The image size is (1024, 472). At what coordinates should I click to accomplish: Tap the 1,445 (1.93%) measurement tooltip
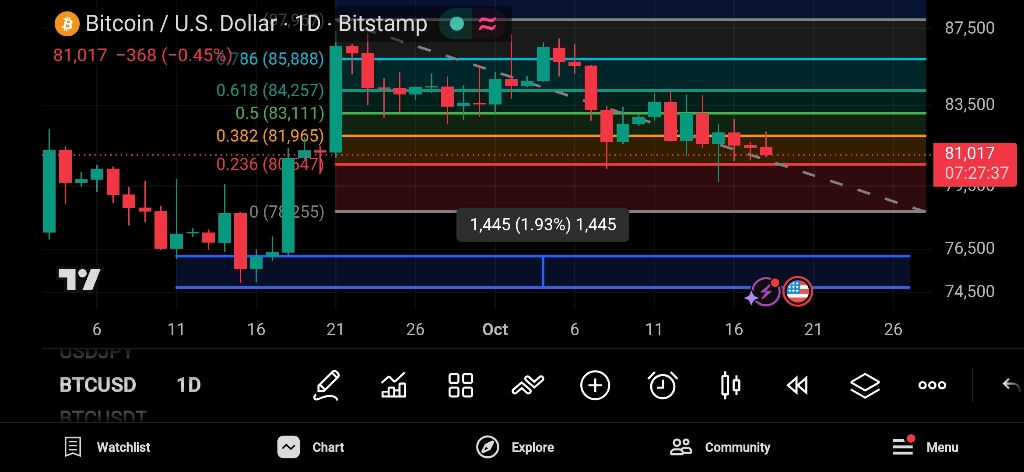pyautogui.click(x=543, y=225)
